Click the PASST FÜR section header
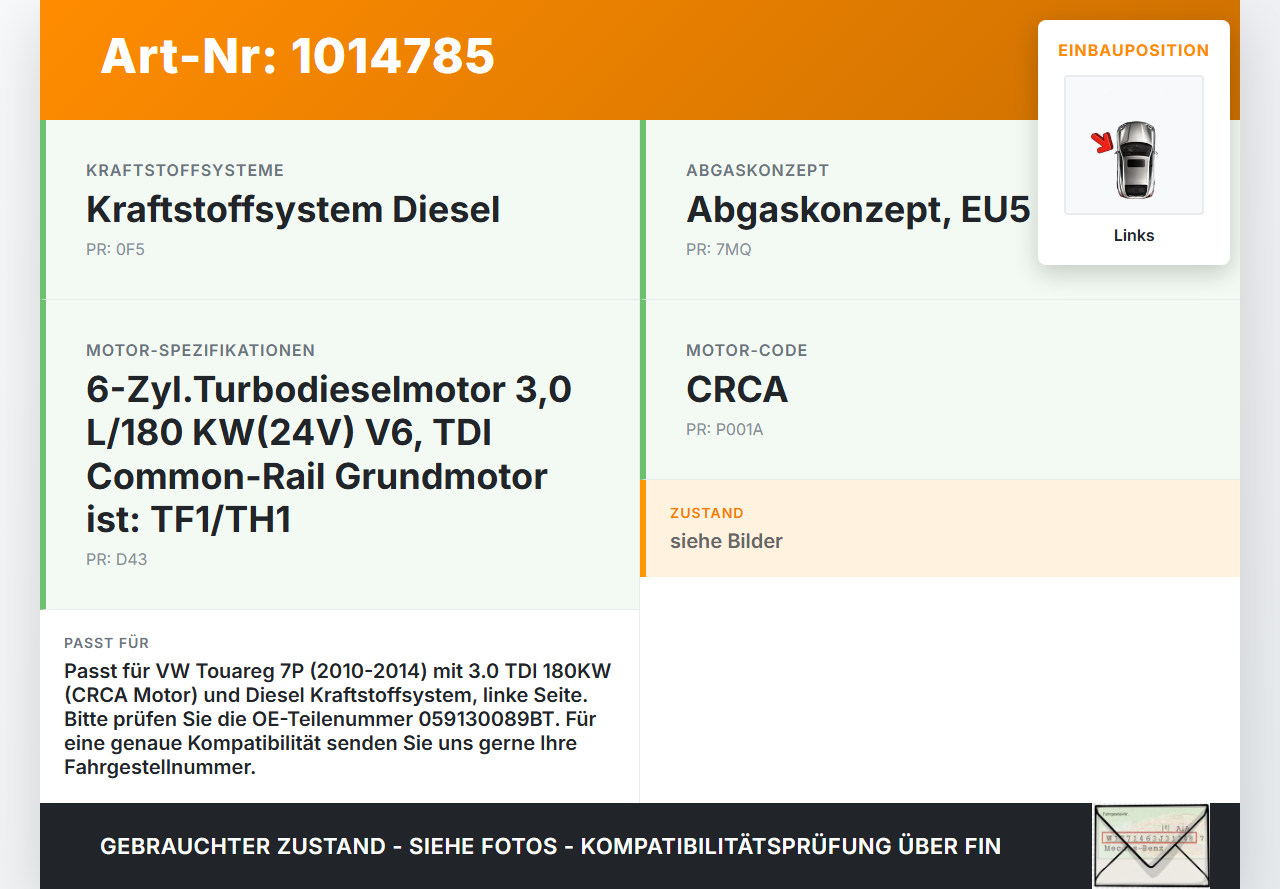Screen dimensions: 1280x889 106,643
